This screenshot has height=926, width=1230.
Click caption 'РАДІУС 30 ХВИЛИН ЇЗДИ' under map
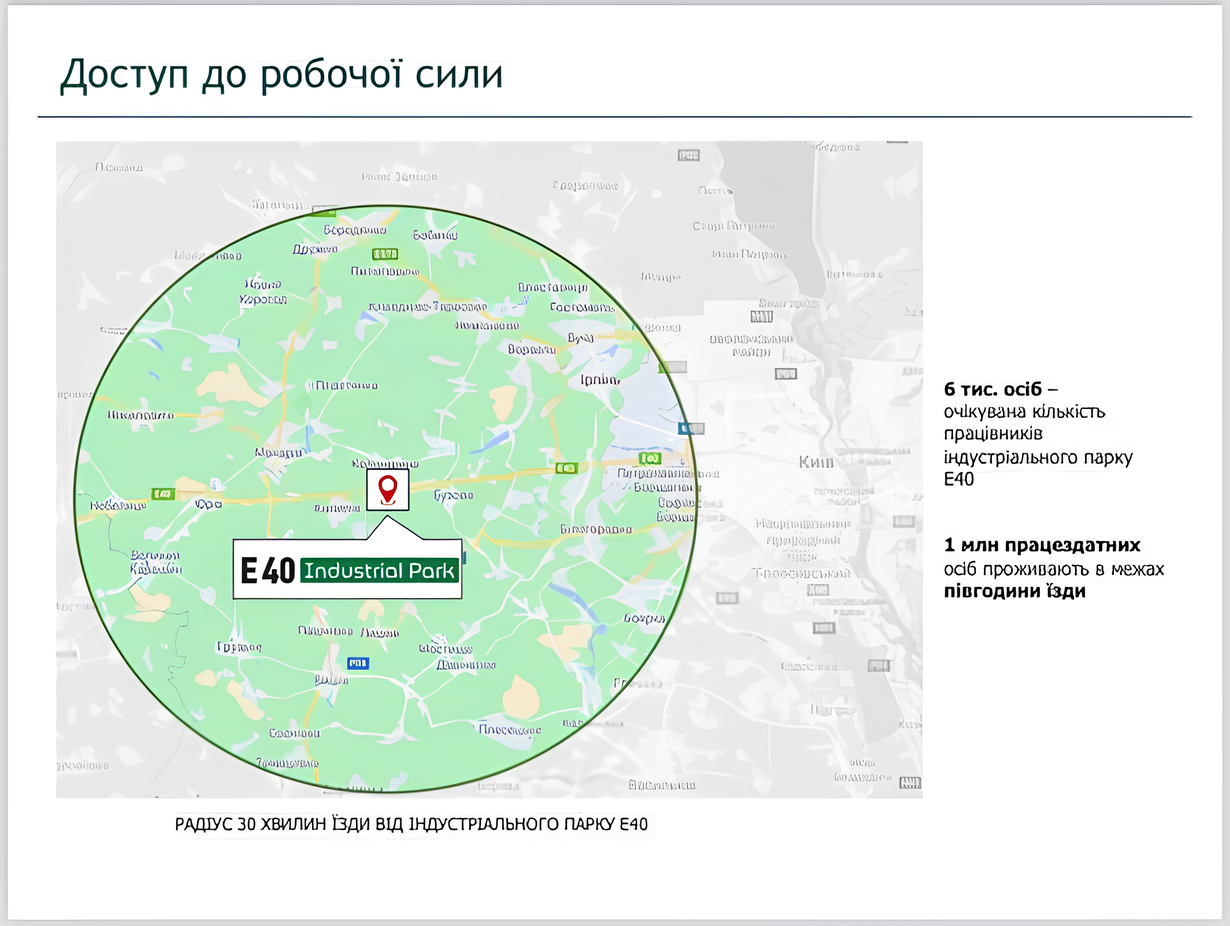click(273, 826)
